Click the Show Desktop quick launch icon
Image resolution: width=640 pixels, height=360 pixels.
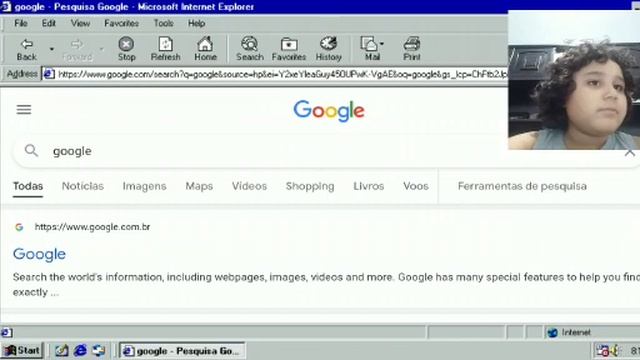[x=62, y=350]
